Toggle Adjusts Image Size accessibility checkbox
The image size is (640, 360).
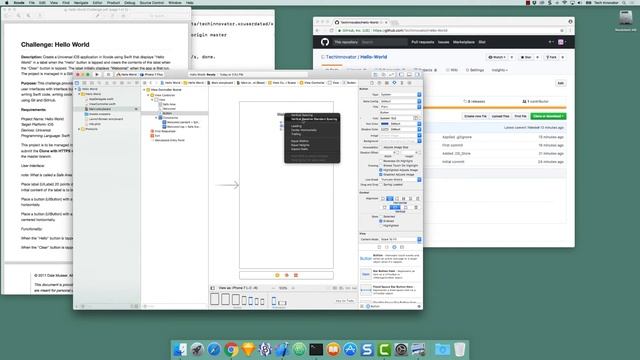(x=381, y=147)
